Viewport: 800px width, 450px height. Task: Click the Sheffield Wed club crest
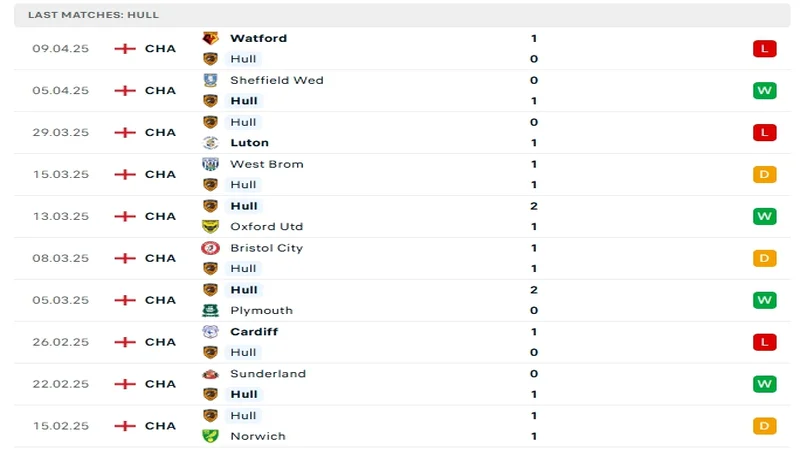click(x=210, y=80)
